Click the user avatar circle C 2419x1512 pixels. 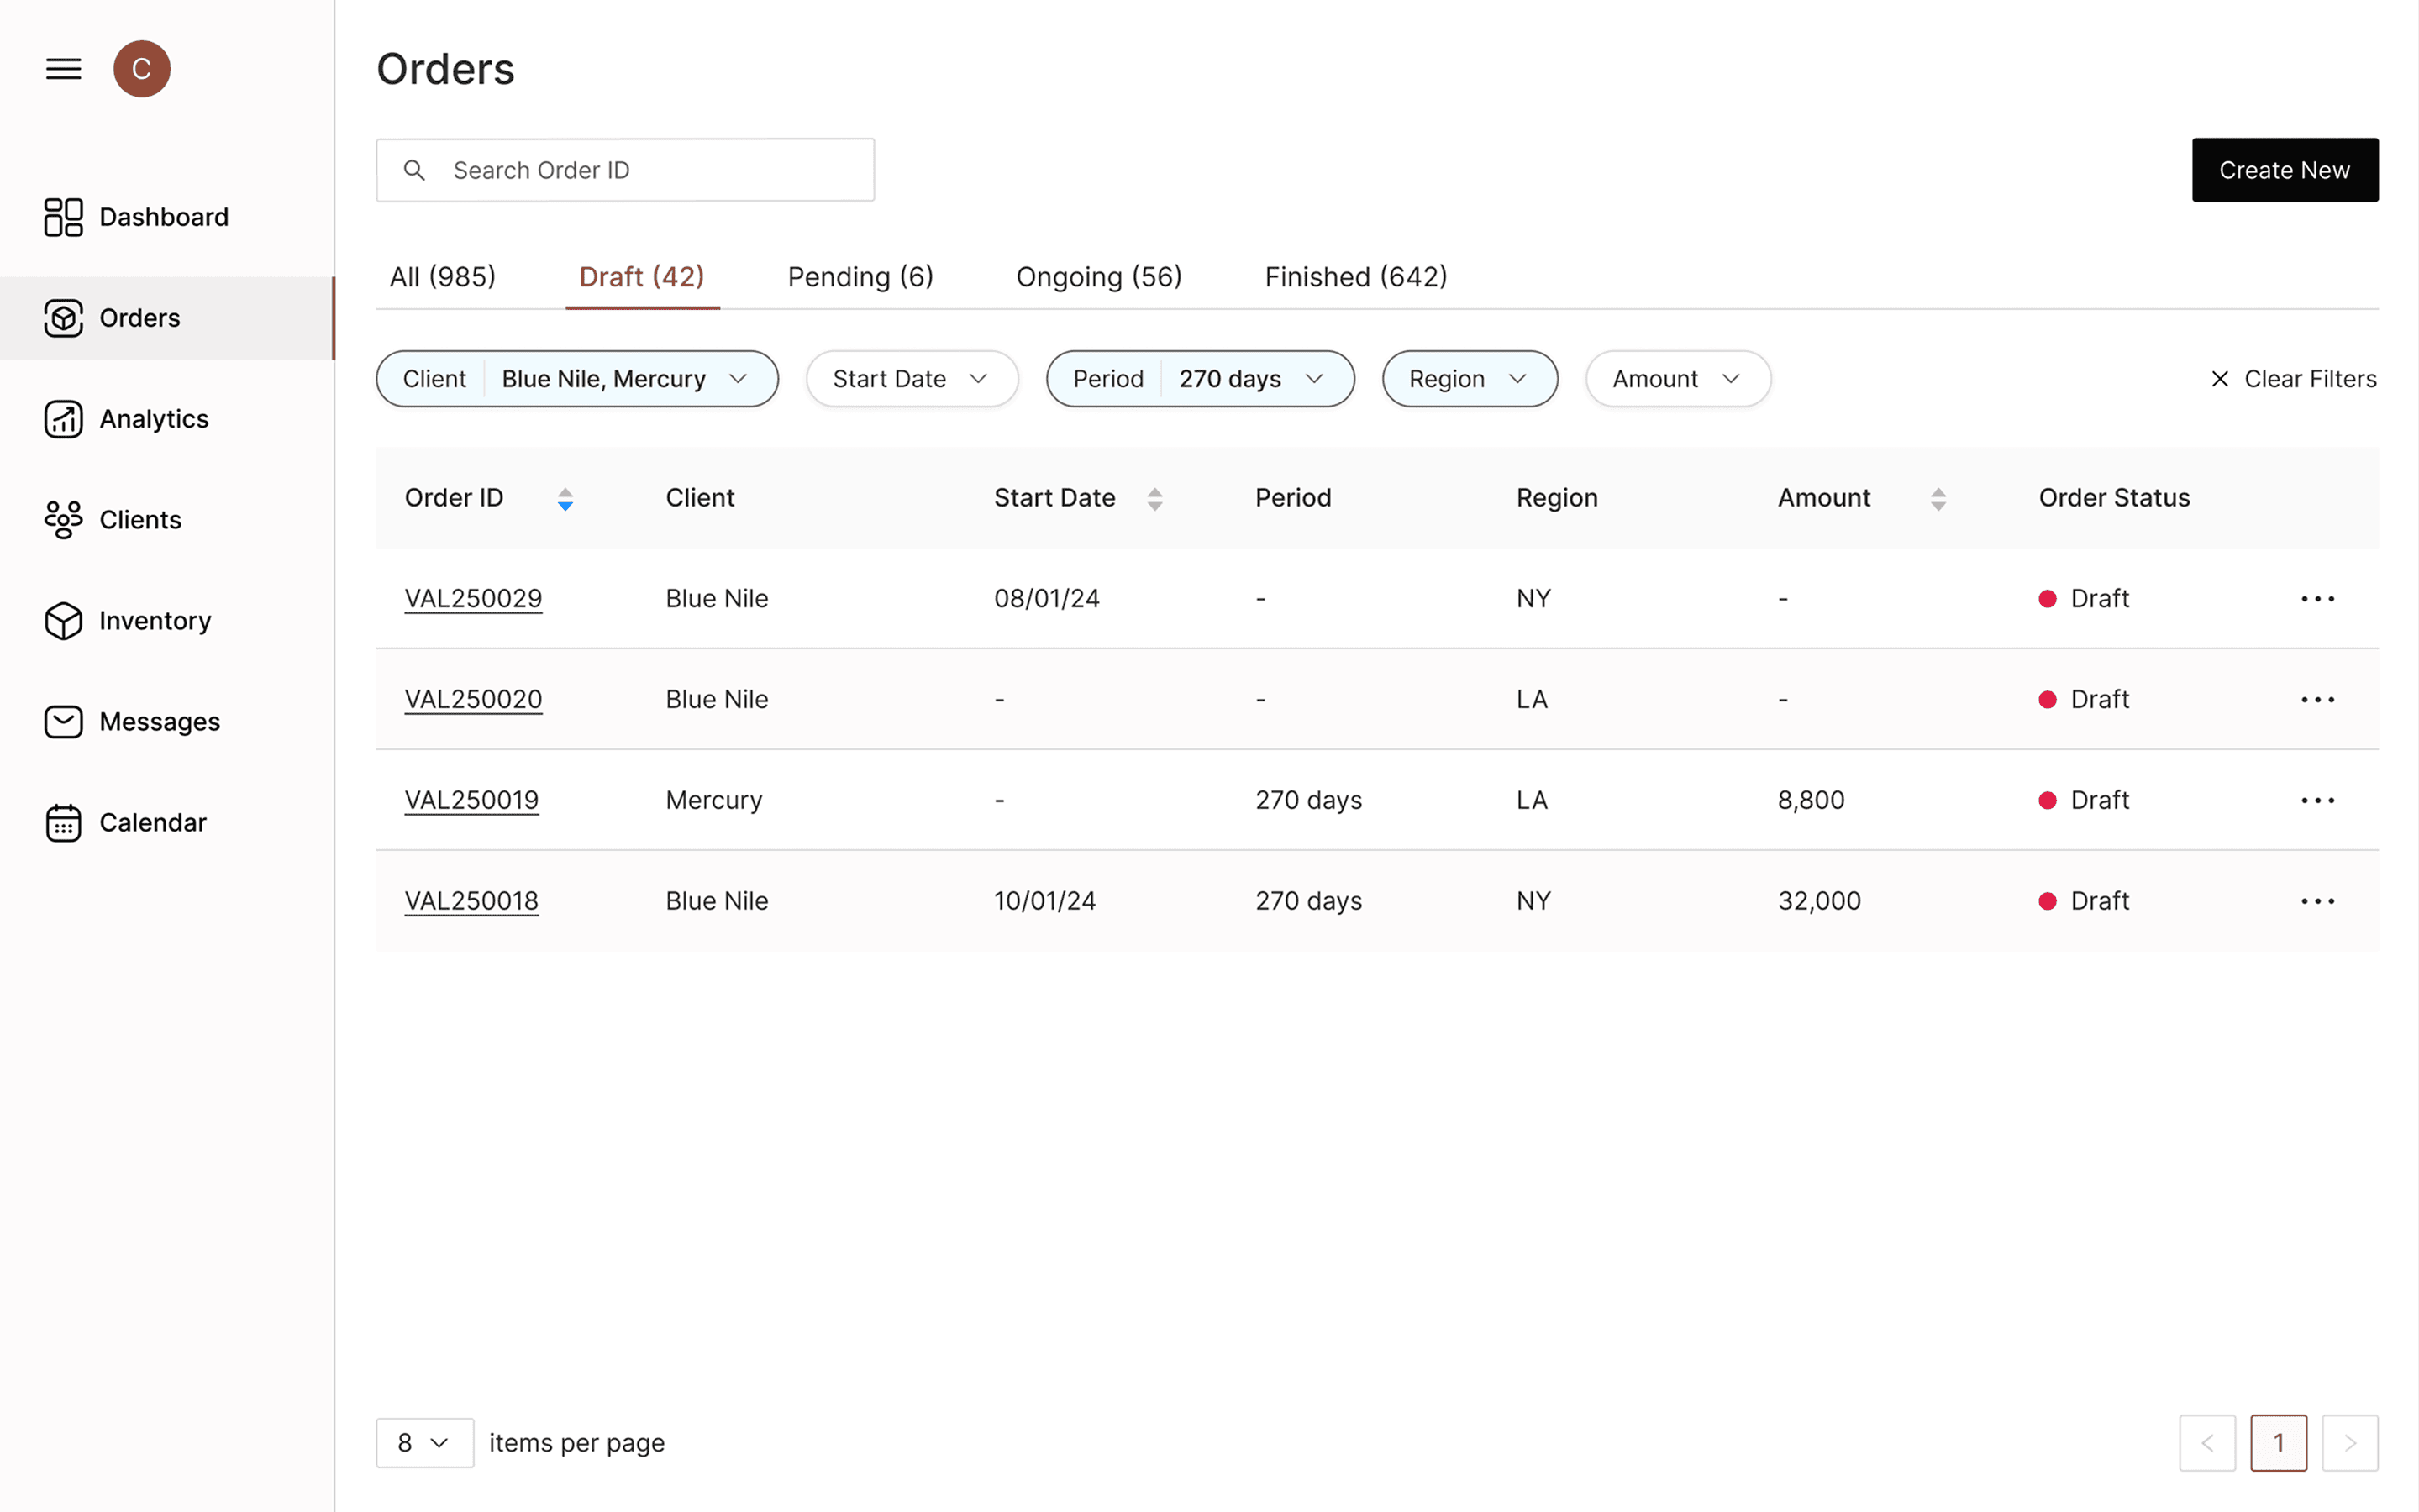coord(141,69)
